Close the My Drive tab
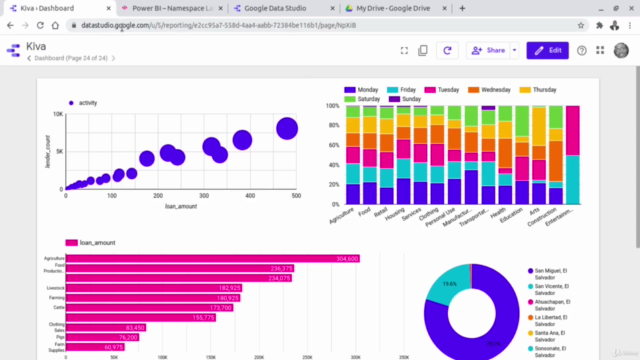 tap(444, 8)
